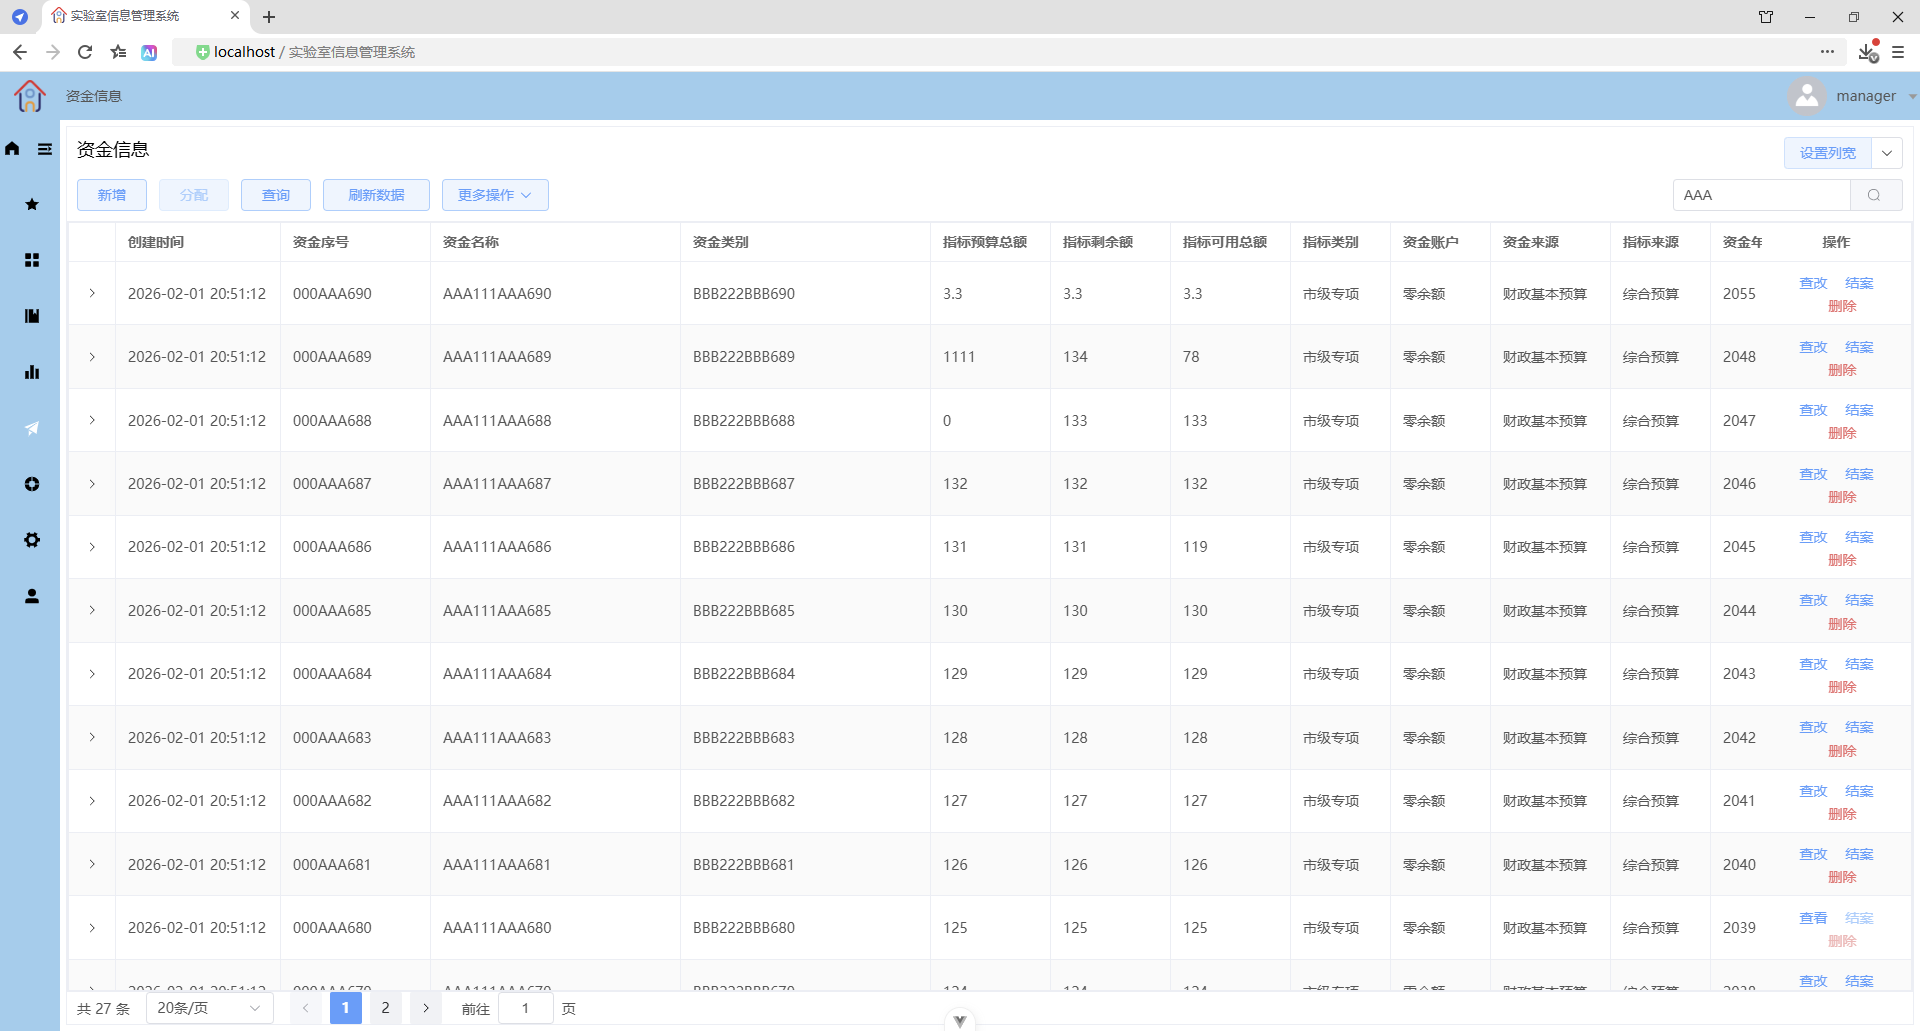Select page 1 in the pagination
1920x1031 pixels.
[345, 1008]
